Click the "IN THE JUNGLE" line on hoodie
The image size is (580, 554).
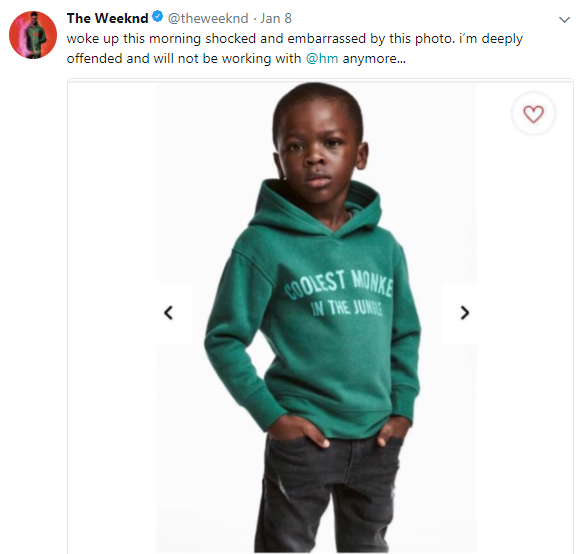[x=347, y=308]
